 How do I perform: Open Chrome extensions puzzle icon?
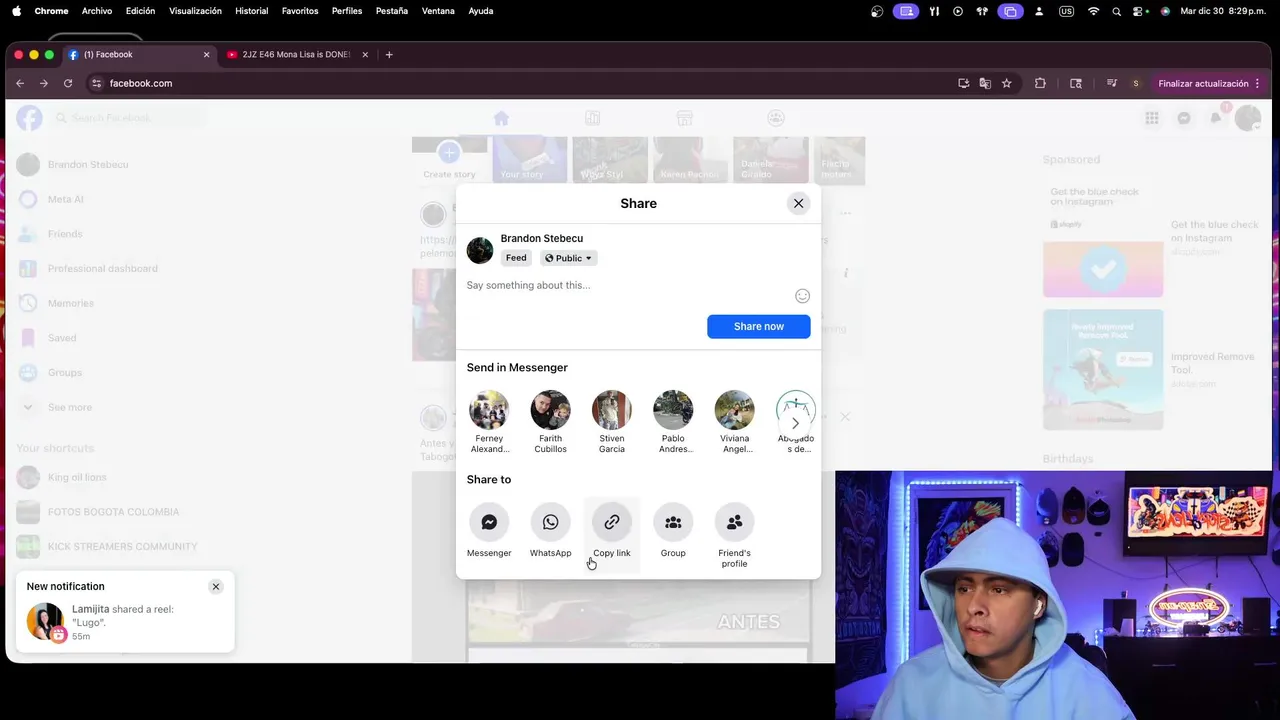(x=1040, y=83)
